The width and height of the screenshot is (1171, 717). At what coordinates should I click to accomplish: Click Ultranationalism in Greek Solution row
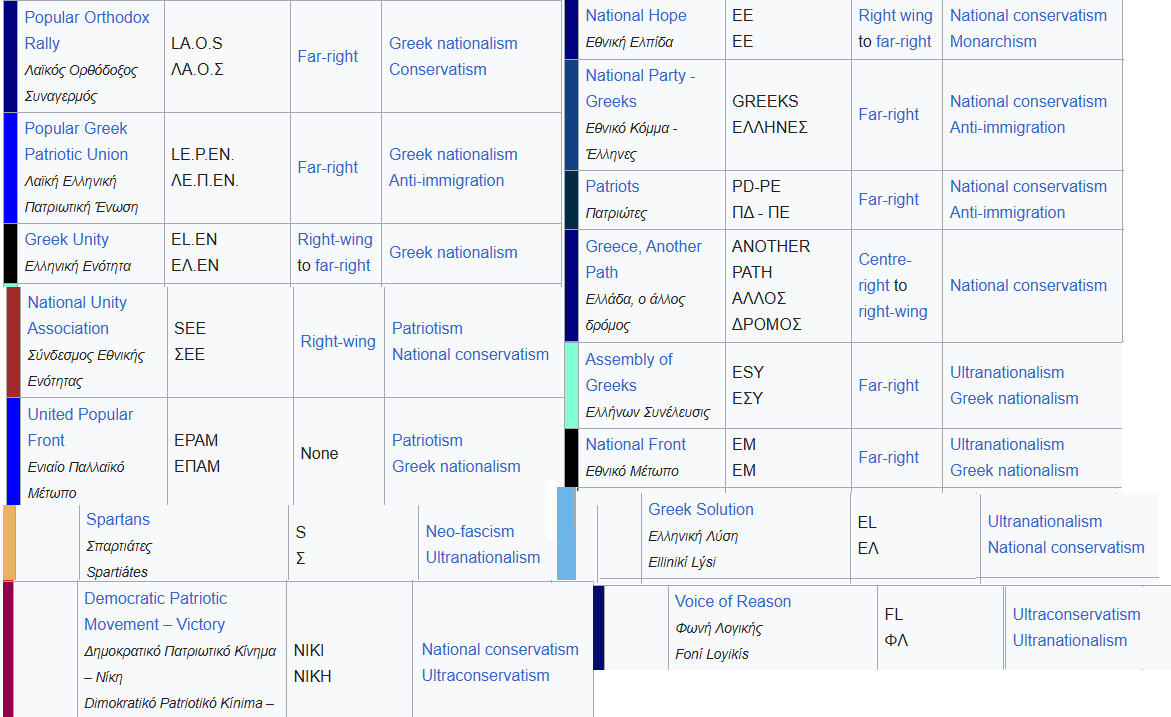click(x=1045, y=521)
